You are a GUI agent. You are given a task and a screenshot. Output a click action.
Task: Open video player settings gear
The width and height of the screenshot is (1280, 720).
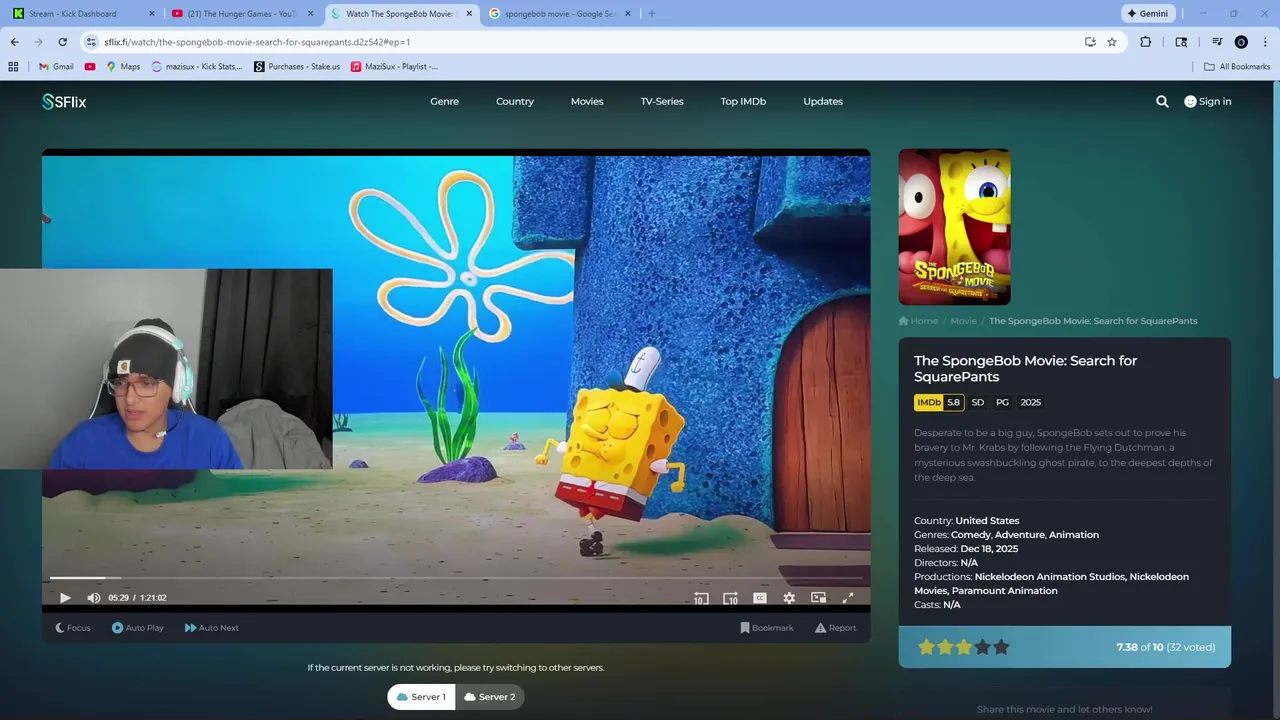point(789,598)
